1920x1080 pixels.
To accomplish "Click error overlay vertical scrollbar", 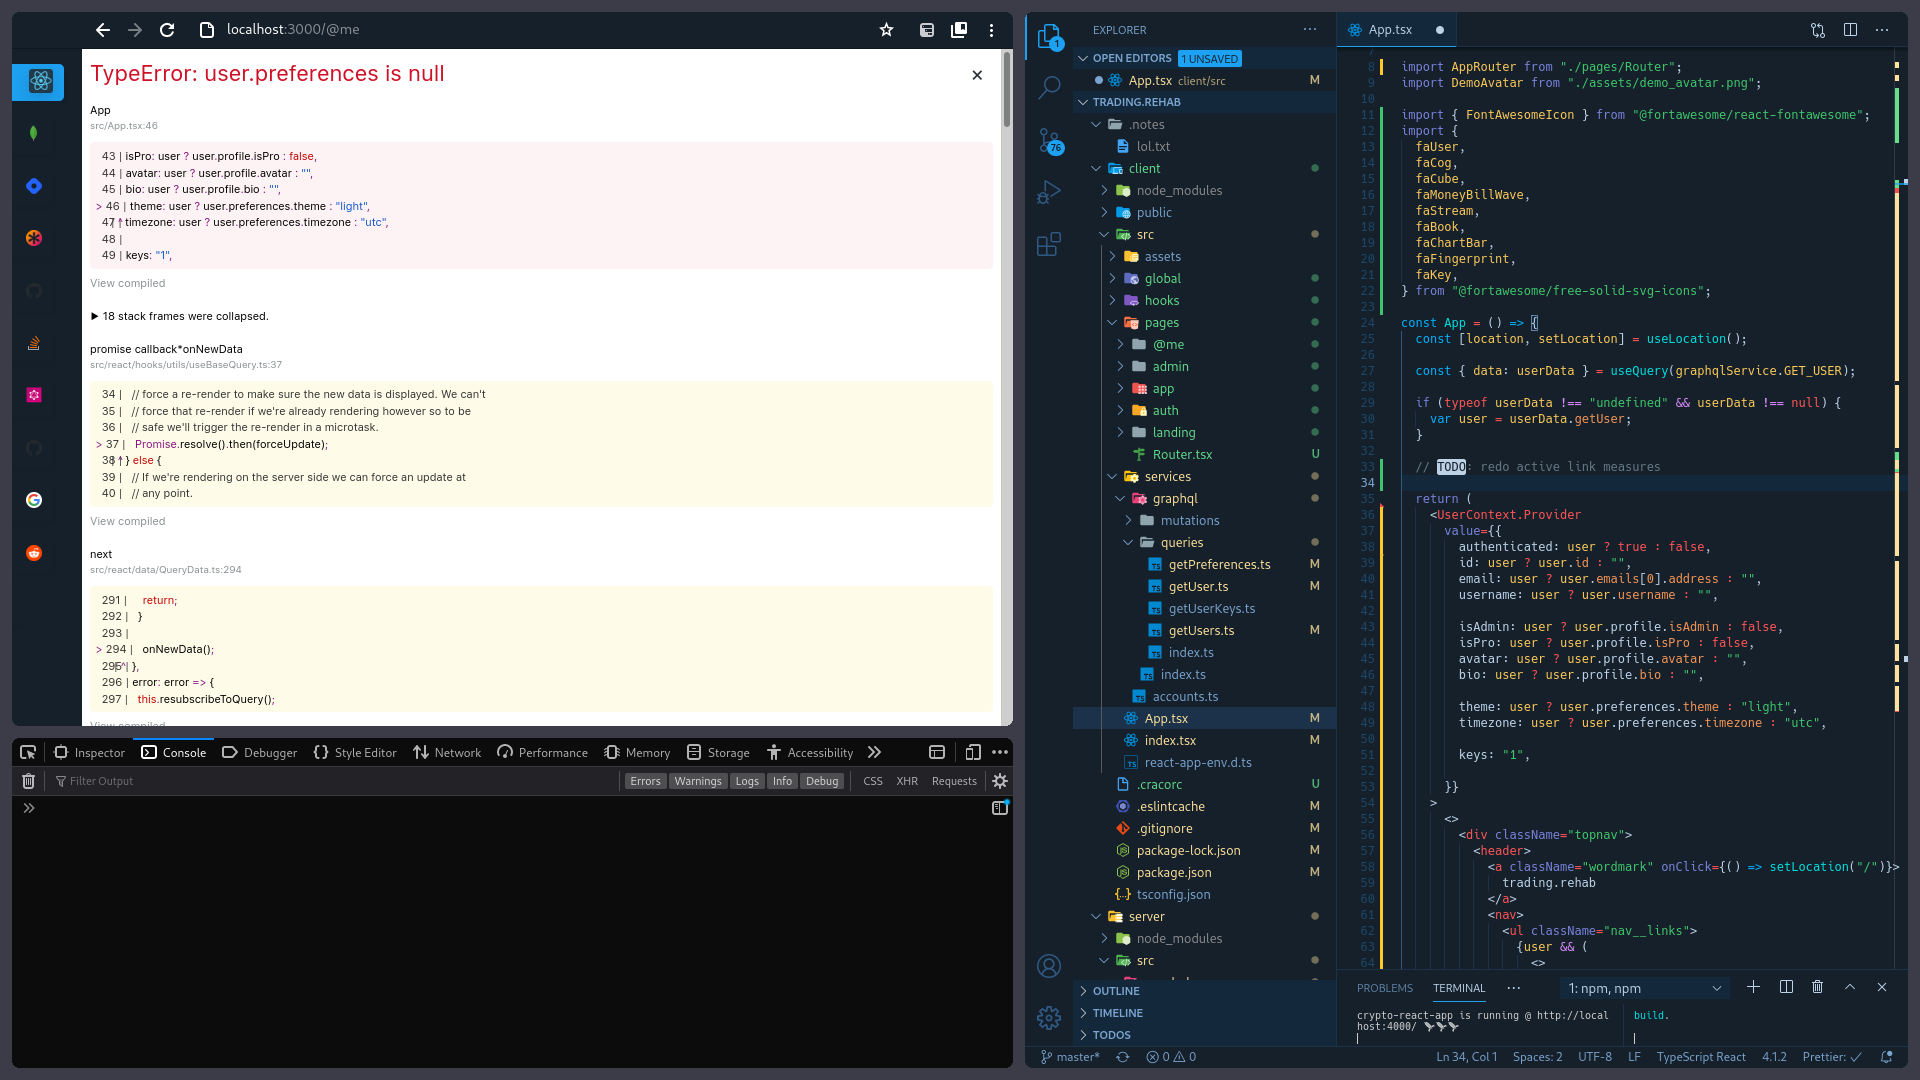I will [1006, 90].
